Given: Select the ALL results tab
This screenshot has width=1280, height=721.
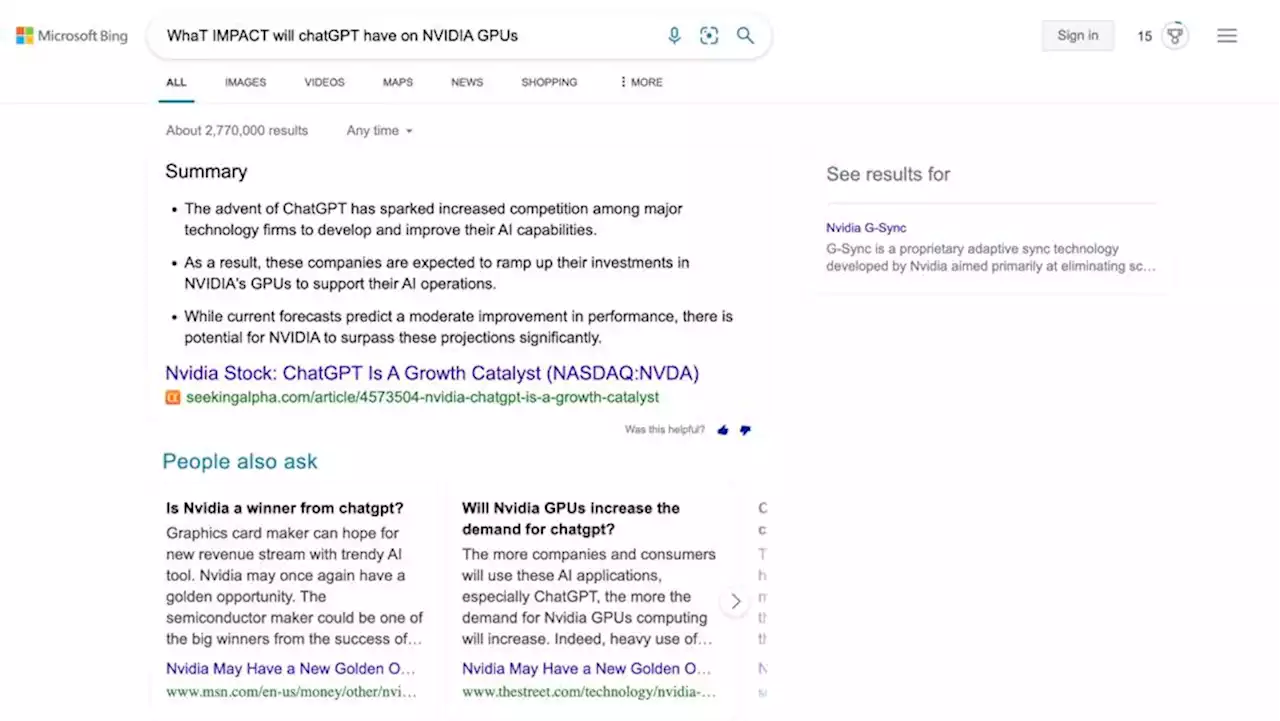Looking at the screenshot, I should 176,82.
